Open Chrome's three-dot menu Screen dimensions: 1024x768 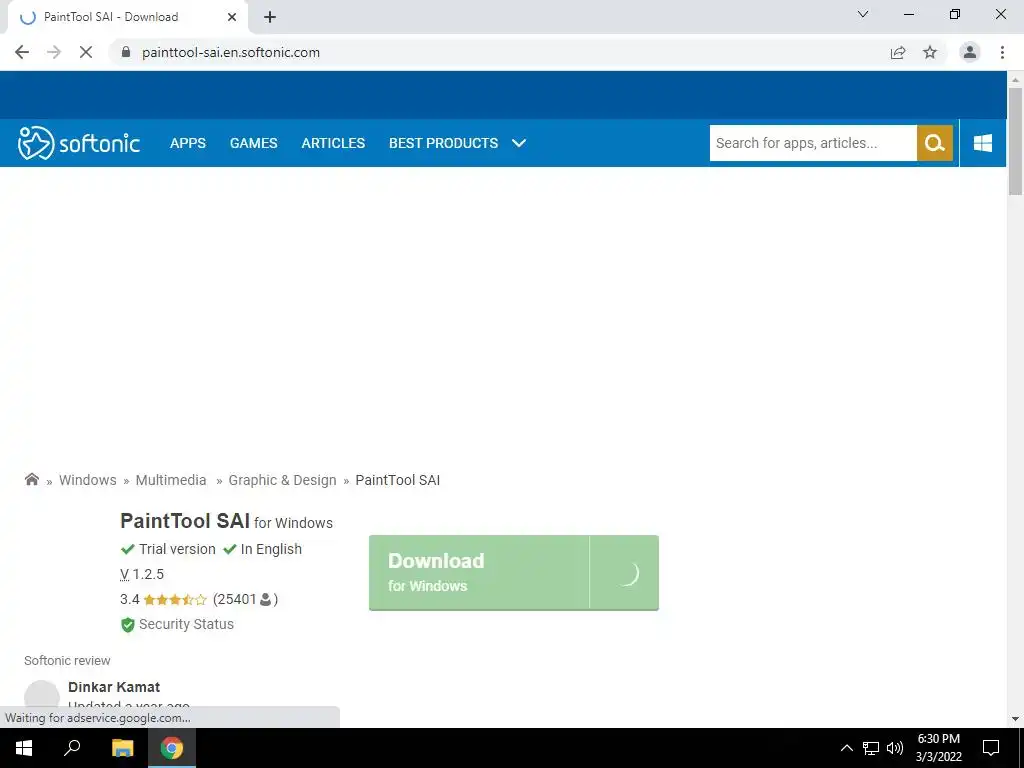pyautogui.click(x=1002, y=52)
